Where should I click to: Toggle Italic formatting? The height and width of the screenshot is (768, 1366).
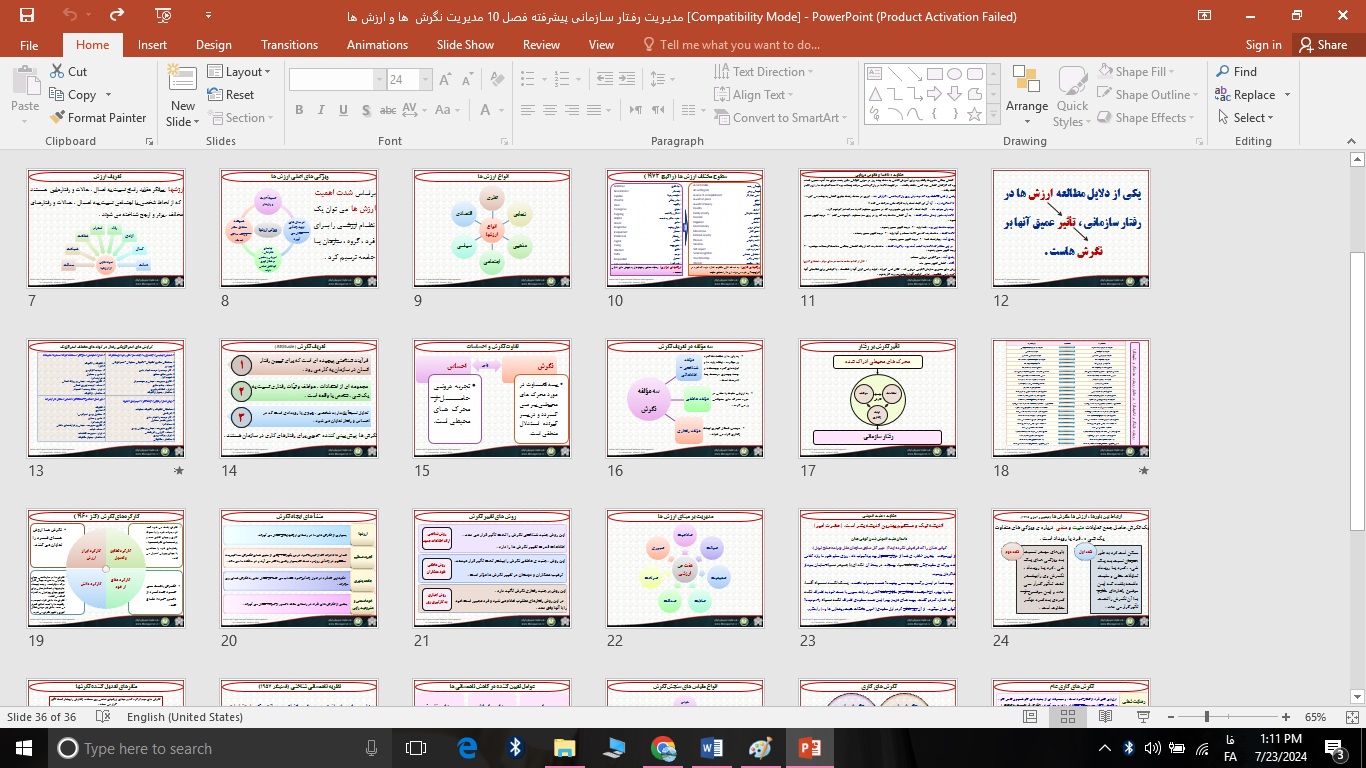click(x=319, y=110)
